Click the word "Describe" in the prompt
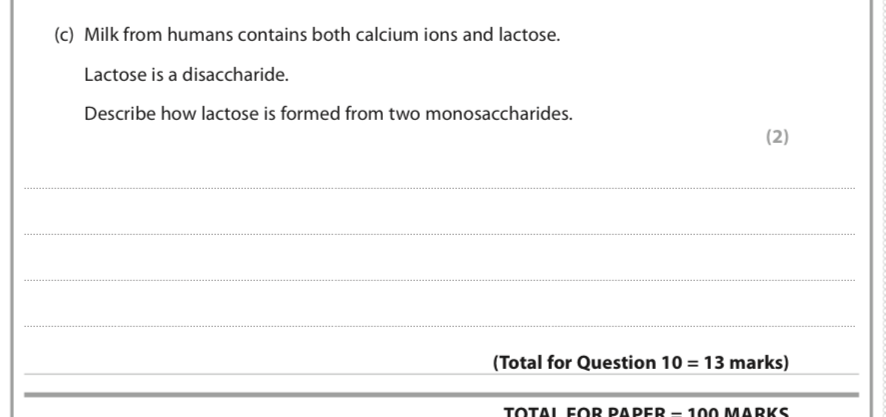The height and width of the screenshot is (417, 886). pyautogui.click(x=120, y=114)
